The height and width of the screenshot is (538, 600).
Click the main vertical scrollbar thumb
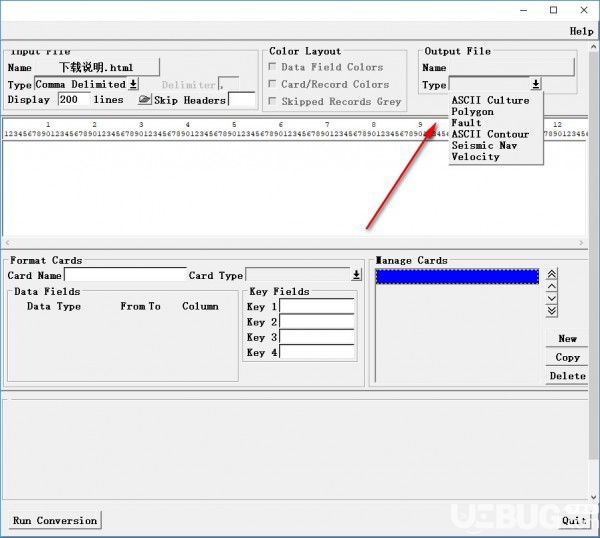pyautogui.click(x=593, y=255)
